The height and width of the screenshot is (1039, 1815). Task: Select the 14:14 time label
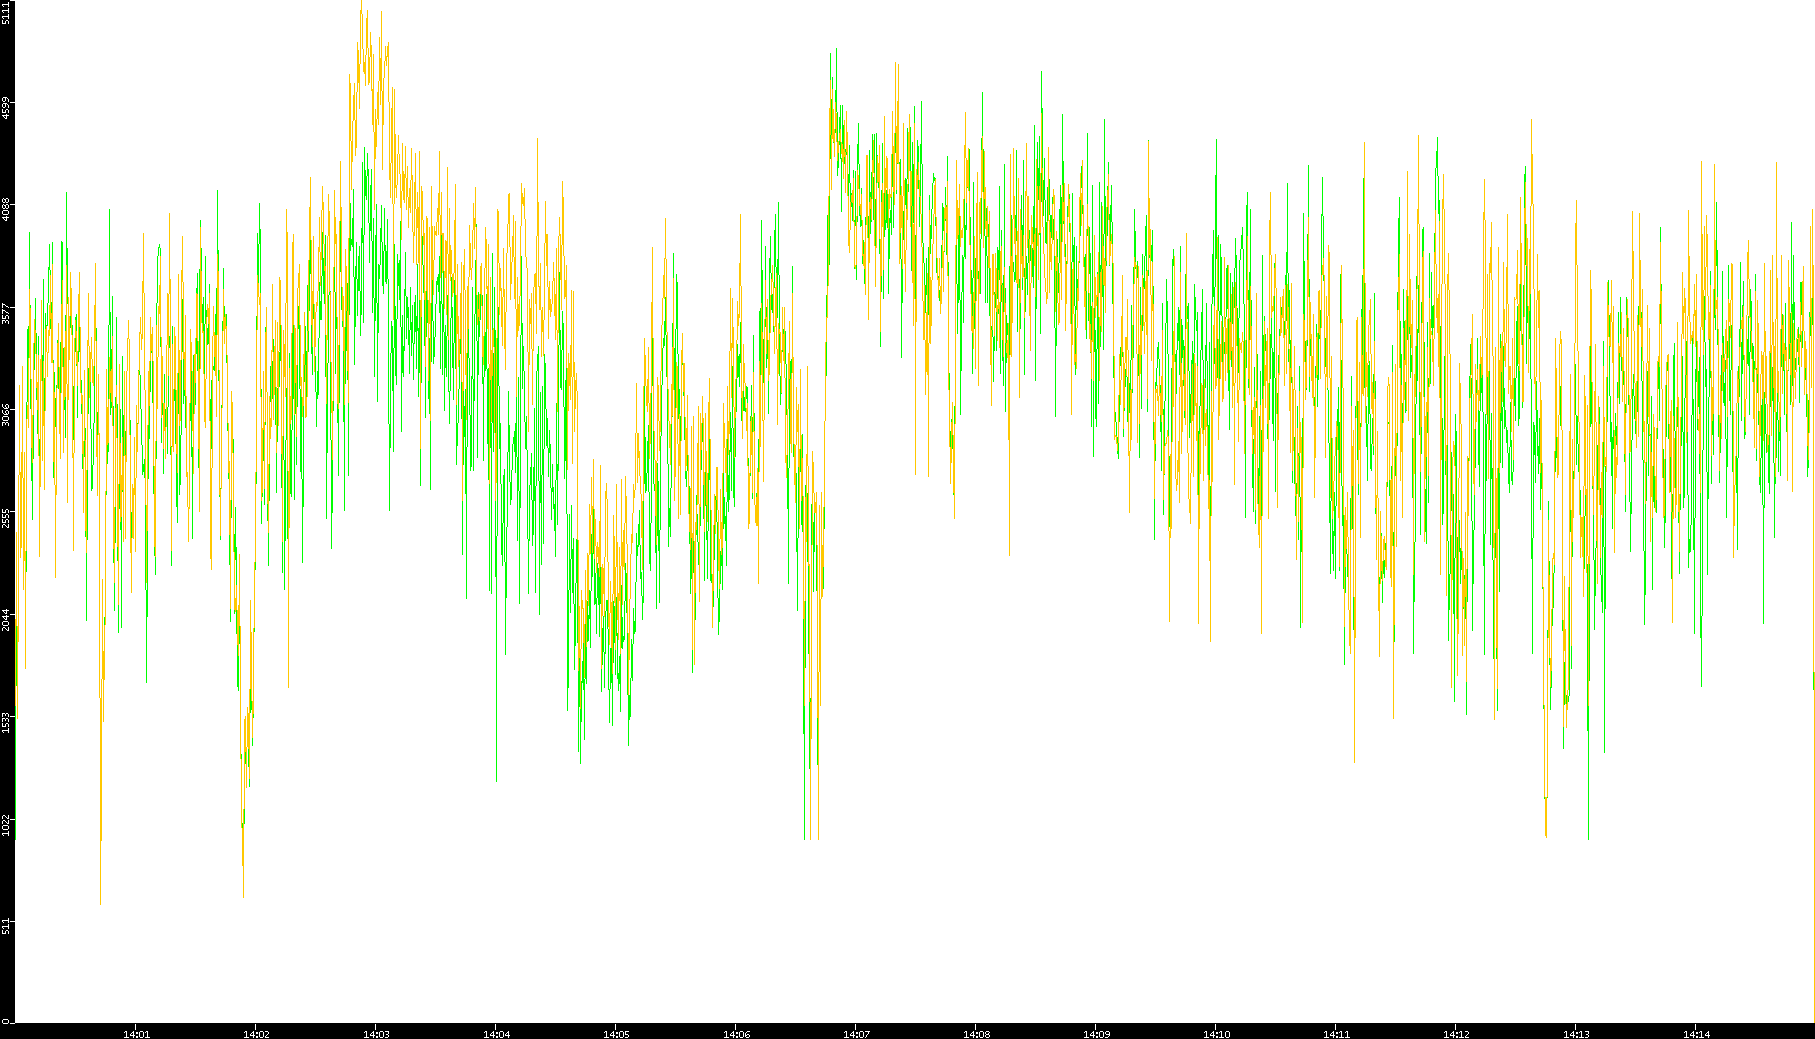tap(1696, 1034)
